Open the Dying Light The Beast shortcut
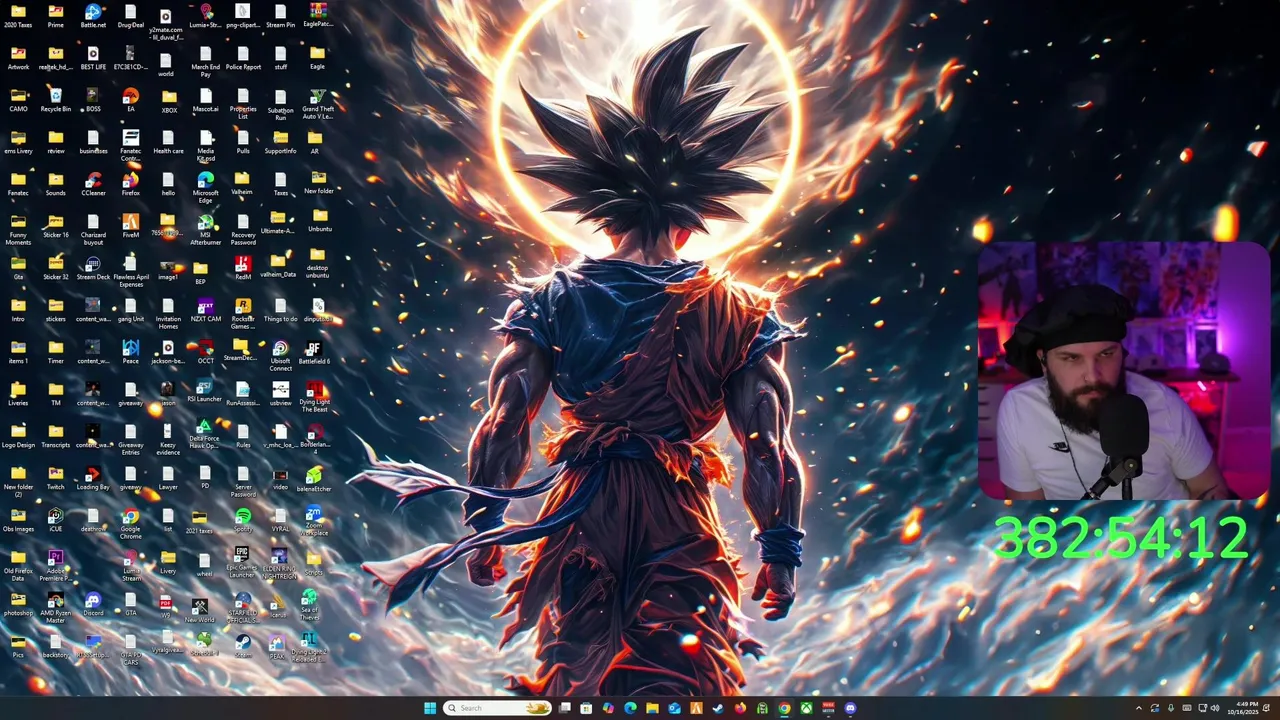Viewport: 1280px width, 720px height. coord(315,397)
